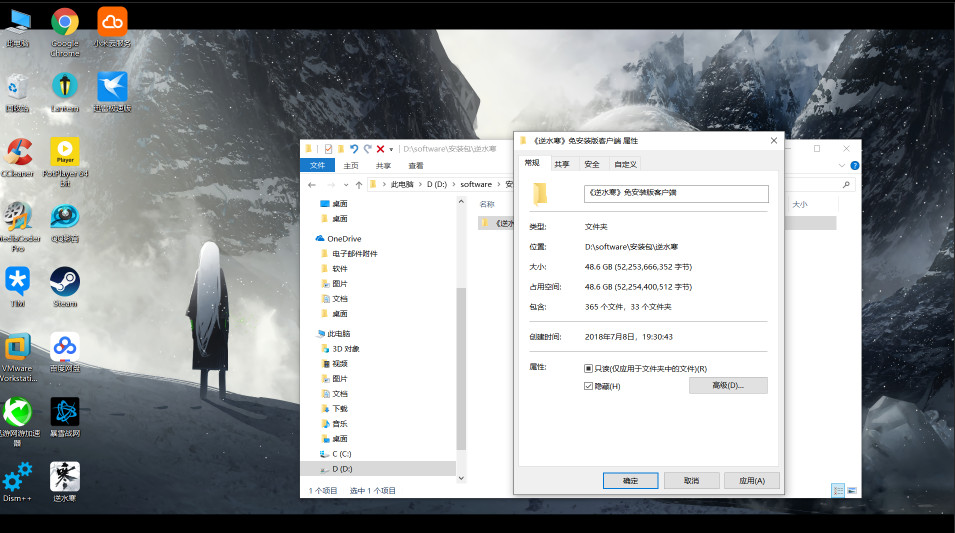Click the nav pane scrollbar down arrow
Viewport: 955px width, 533px height.
point(461,478)
